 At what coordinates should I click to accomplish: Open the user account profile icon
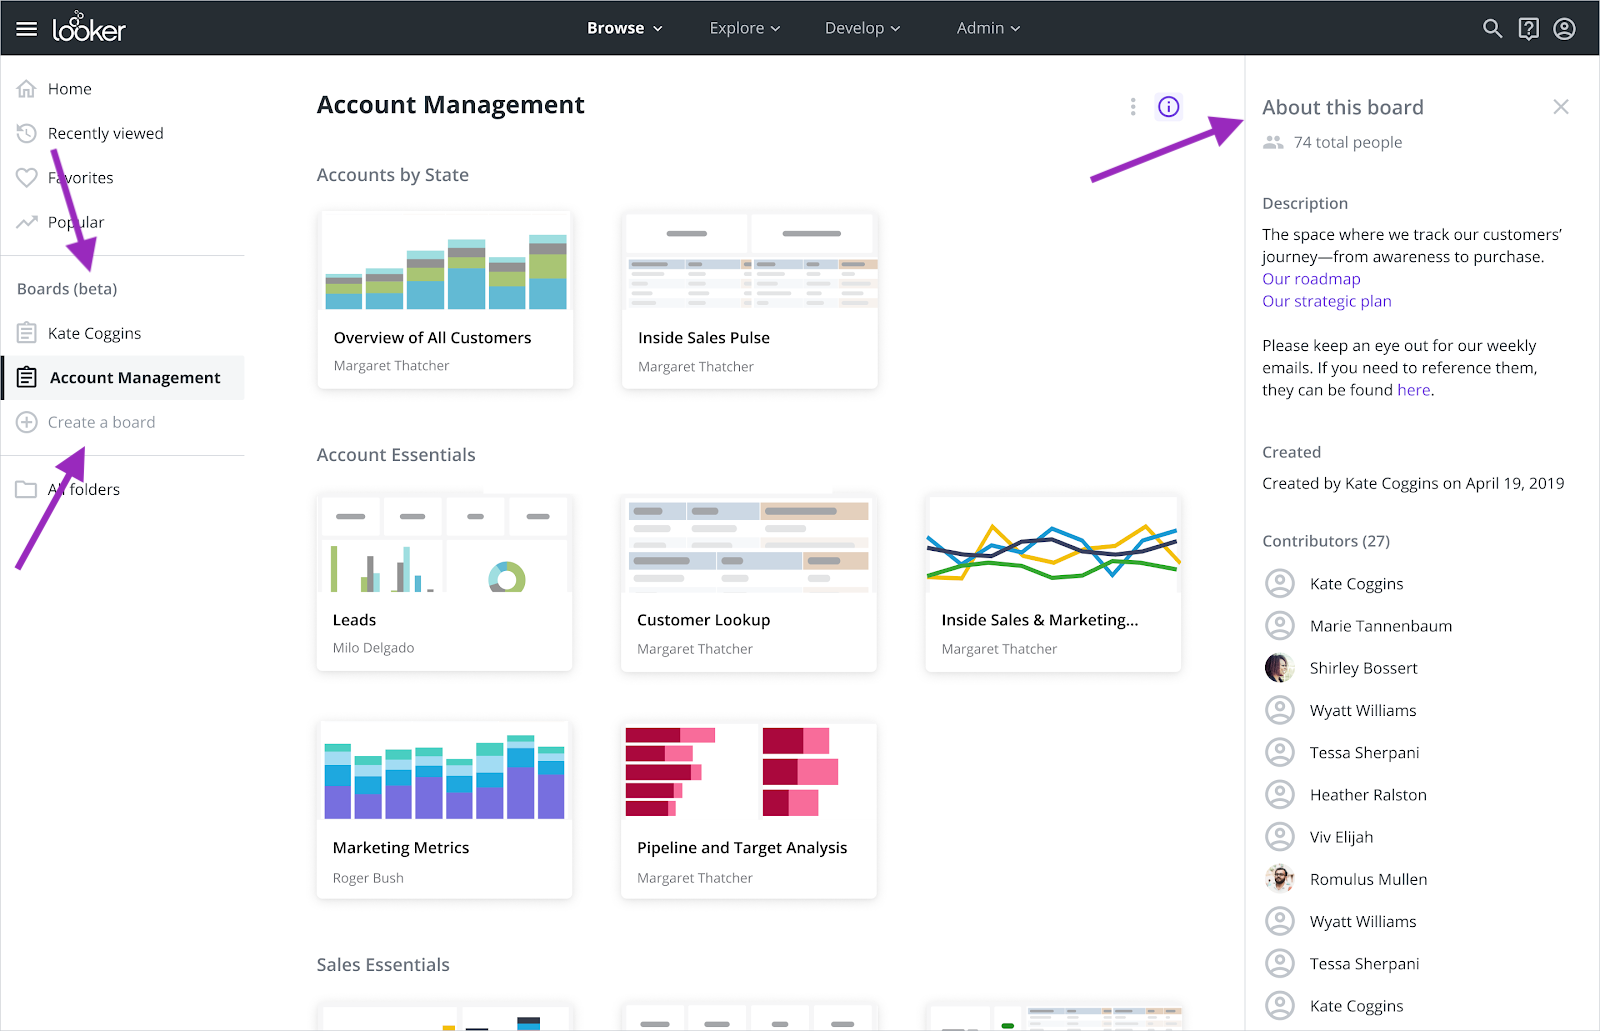1564,29
